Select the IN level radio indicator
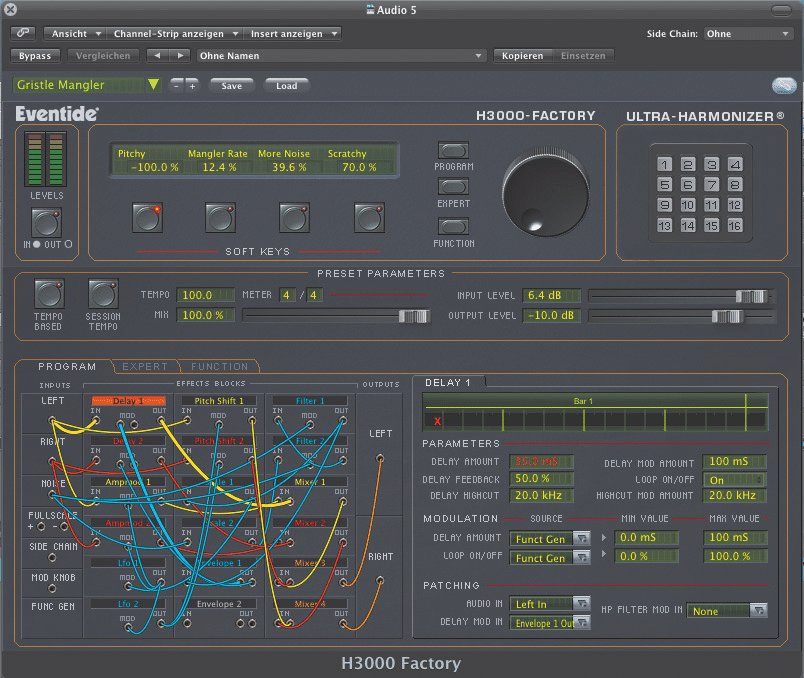Screen dimensions: 804x678 tap(36, 245)
